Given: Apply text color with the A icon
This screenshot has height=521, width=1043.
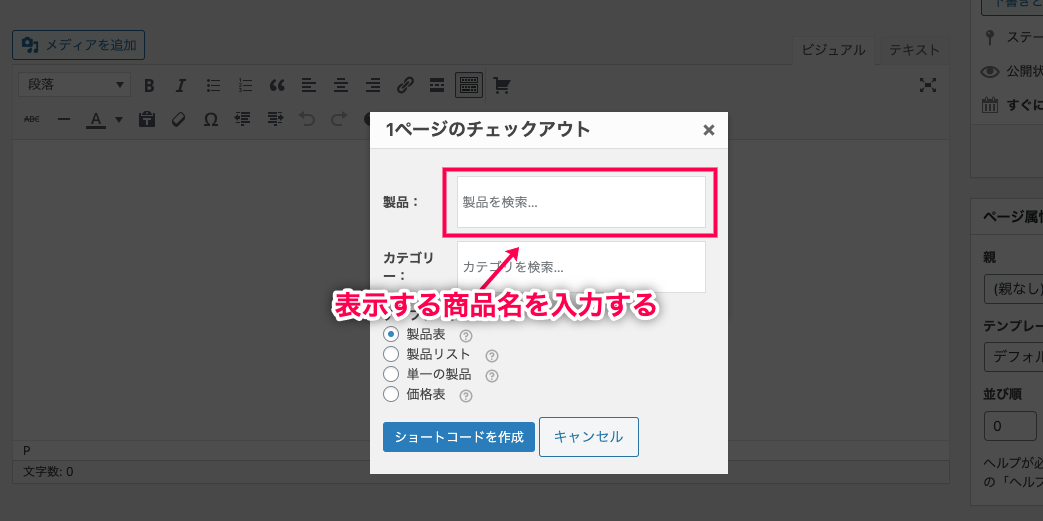Looking at the screenshot, I should (x=96, y=120).
